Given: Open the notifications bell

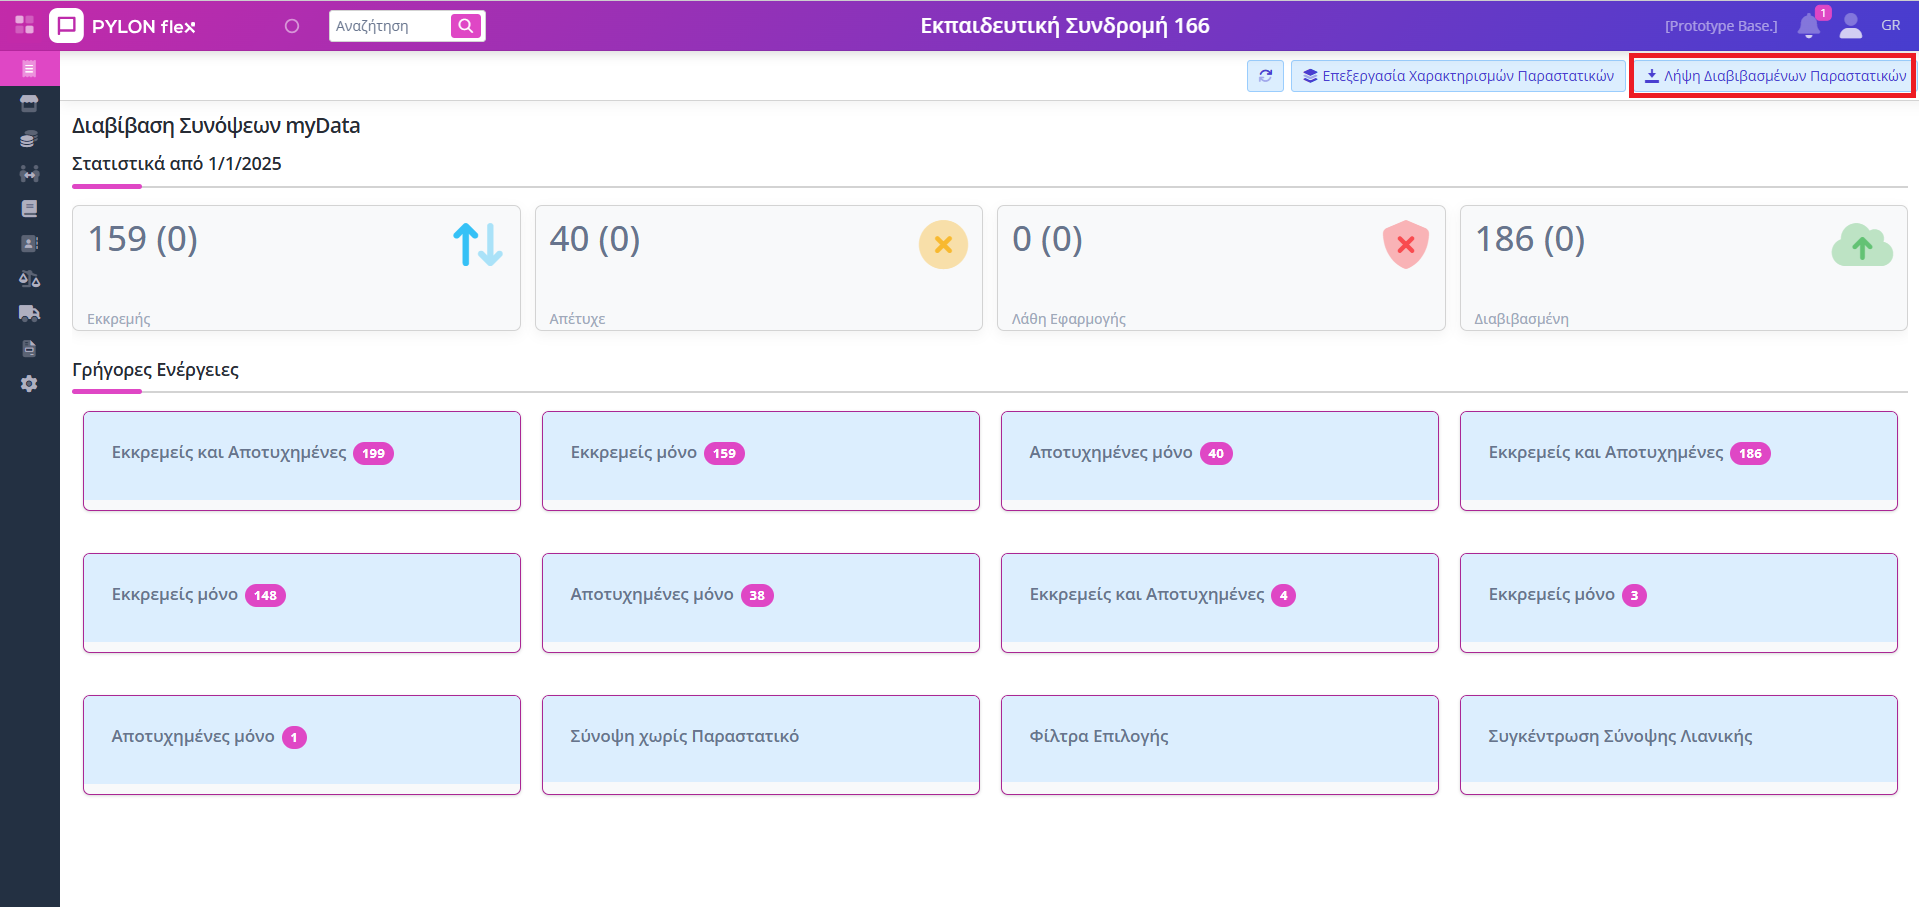Looking at the screenshot, I should click(1808, 26).
